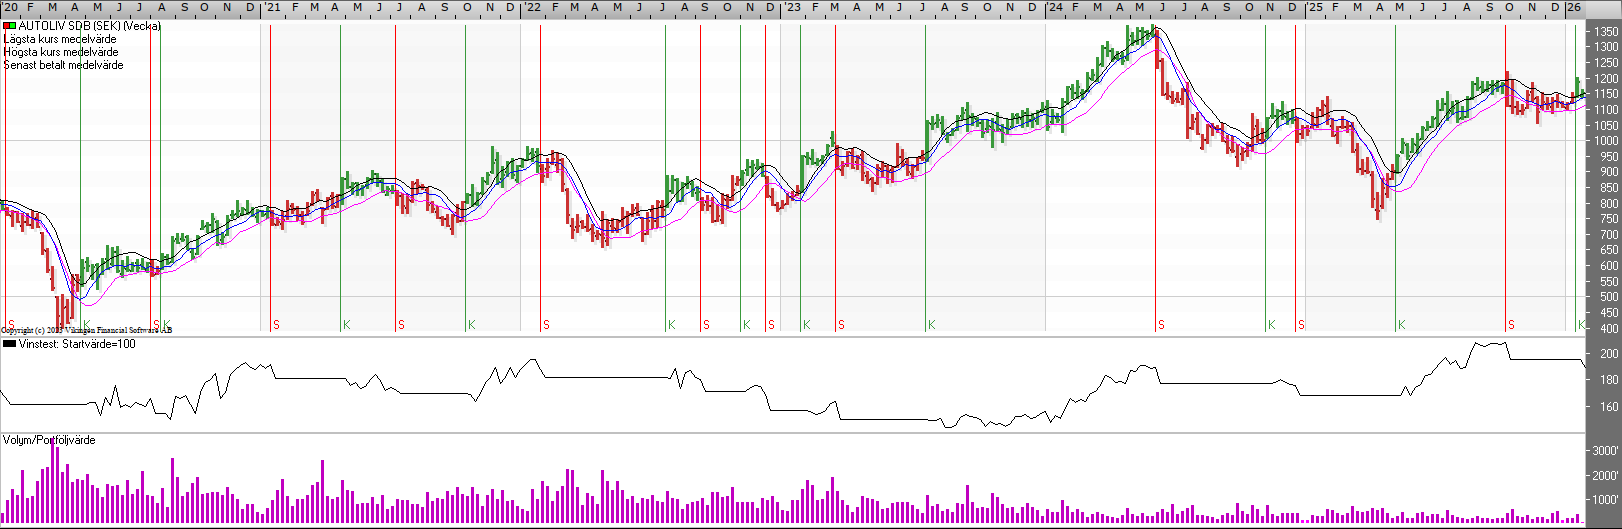Click the S sell signal at the mid-2024 peak

[1161, 325]
